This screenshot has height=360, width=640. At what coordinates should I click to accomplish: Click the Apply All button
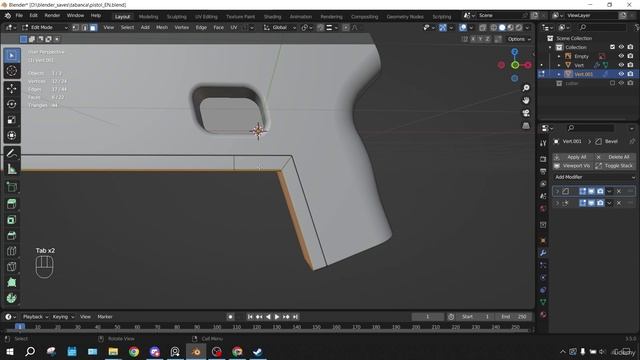coord(572,157)
